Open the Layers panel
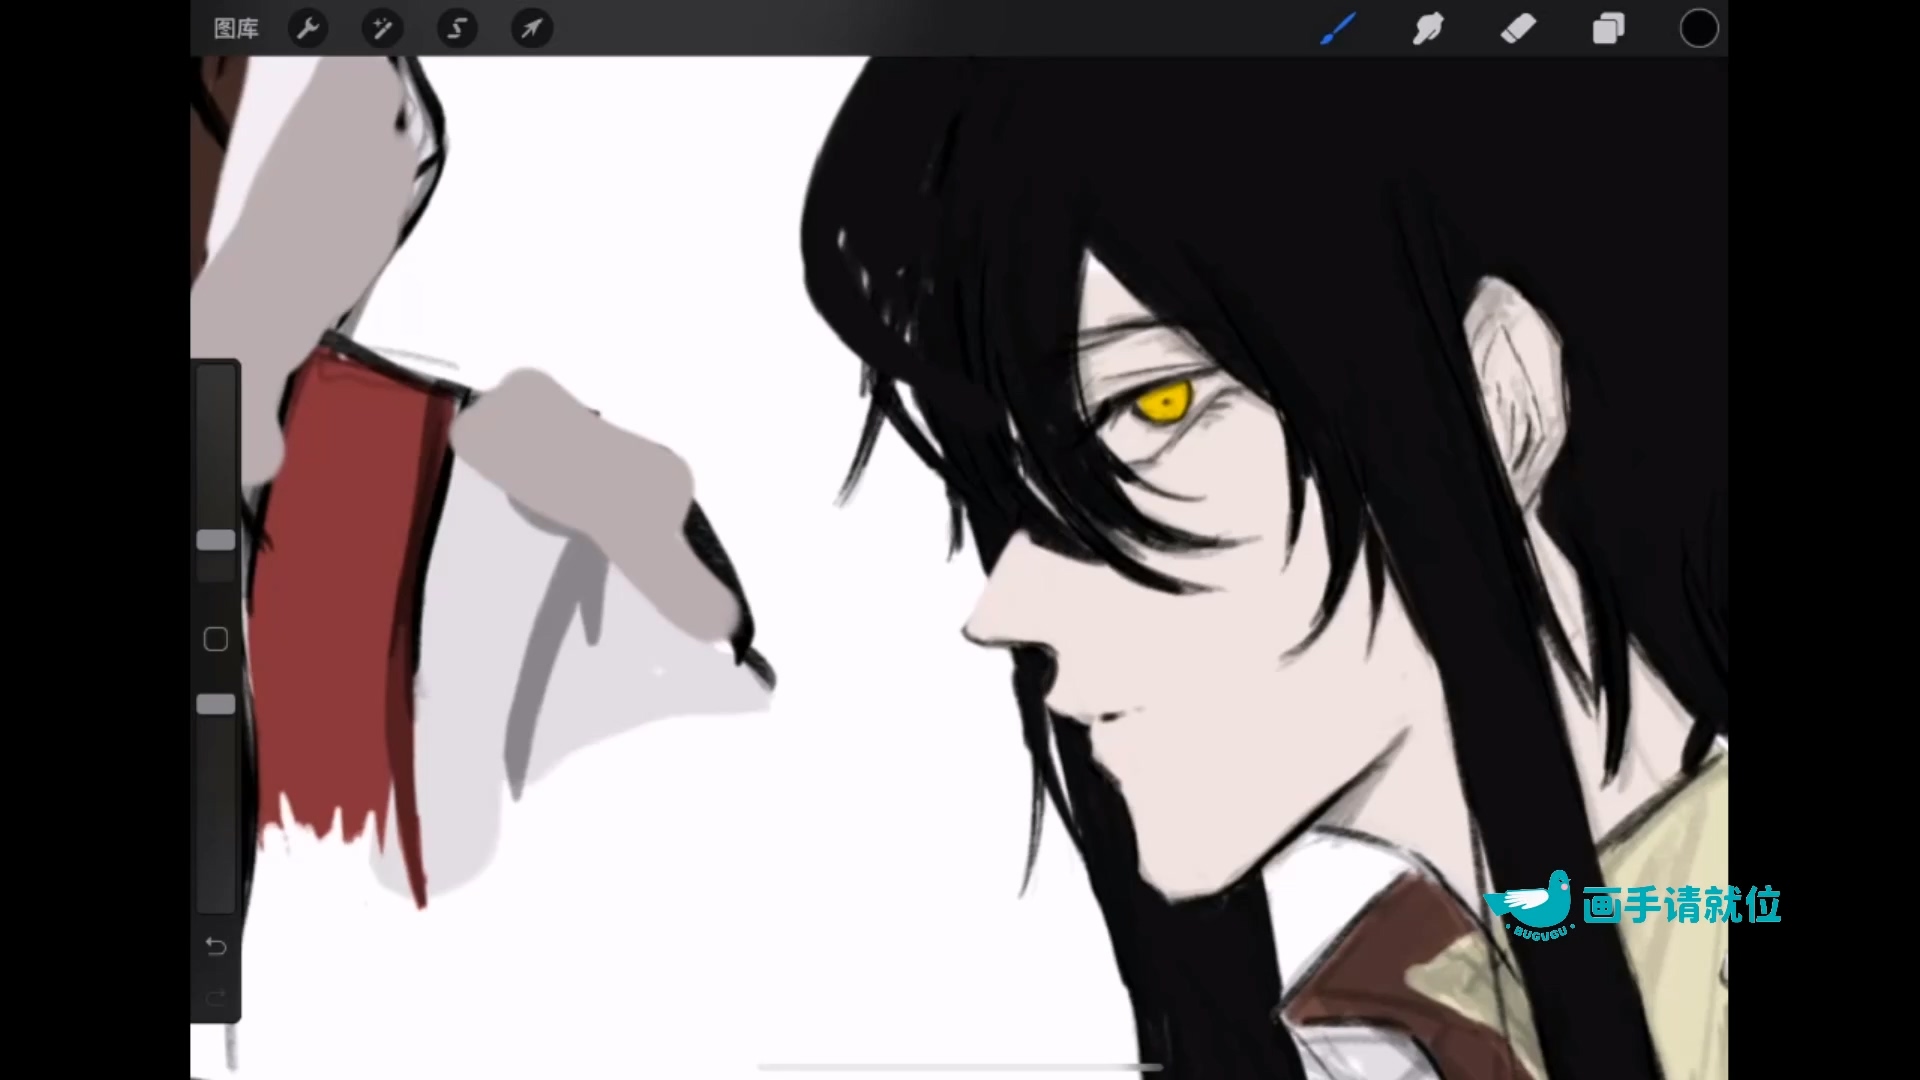Viewport: 1920px width, 1080px height. tap(1608, 28)
